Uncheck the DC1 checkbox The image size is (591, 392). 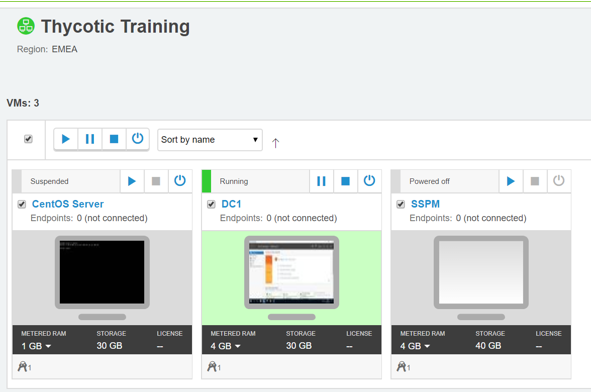211,204
